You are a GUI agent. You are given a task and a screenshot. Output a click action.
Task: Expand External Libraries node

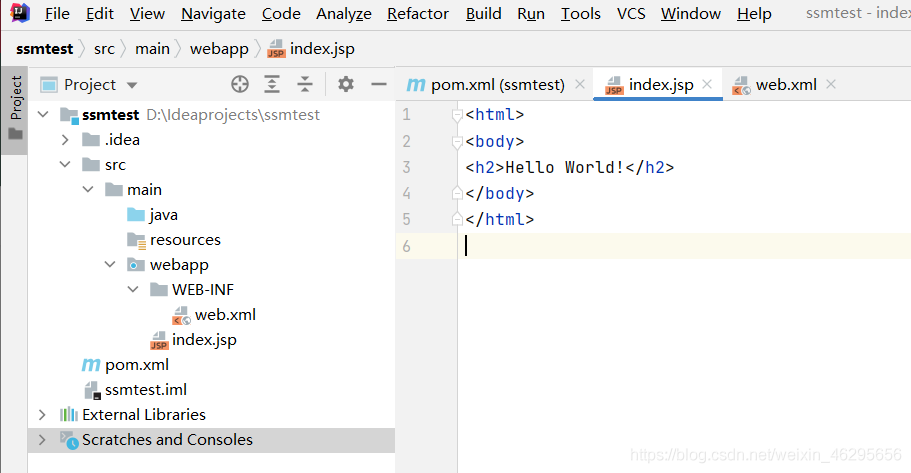tap(42, 415)
